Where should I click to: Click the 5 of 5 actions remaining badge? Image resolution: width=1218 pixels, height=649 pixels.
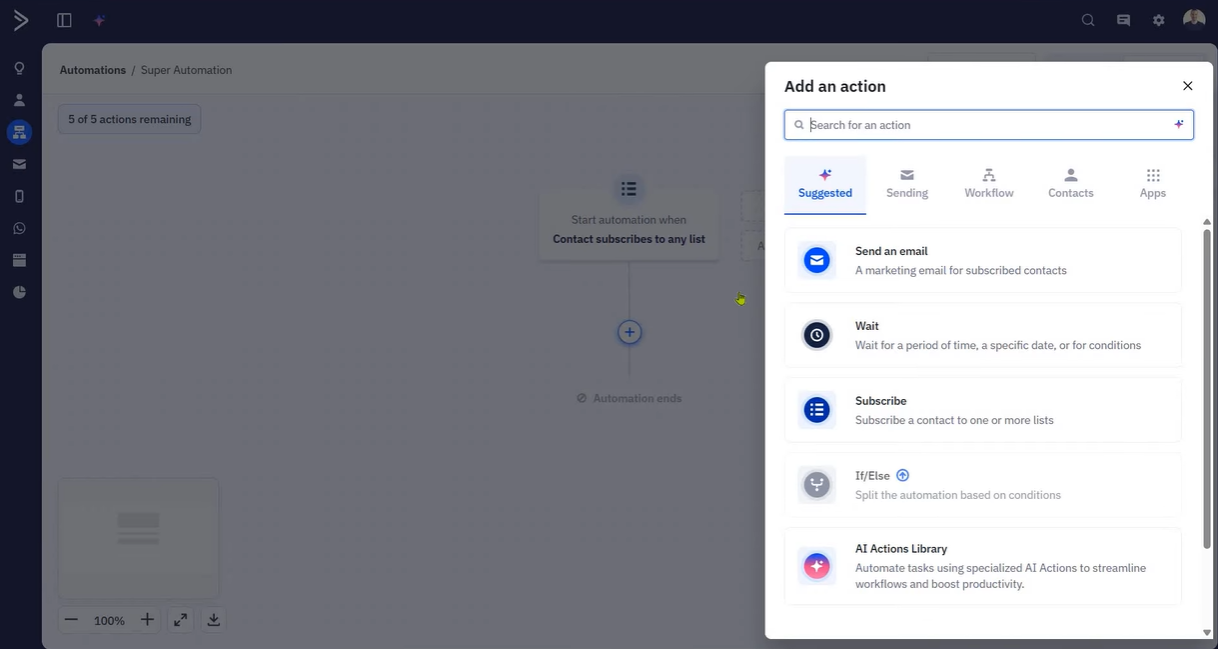coord(129,119)
